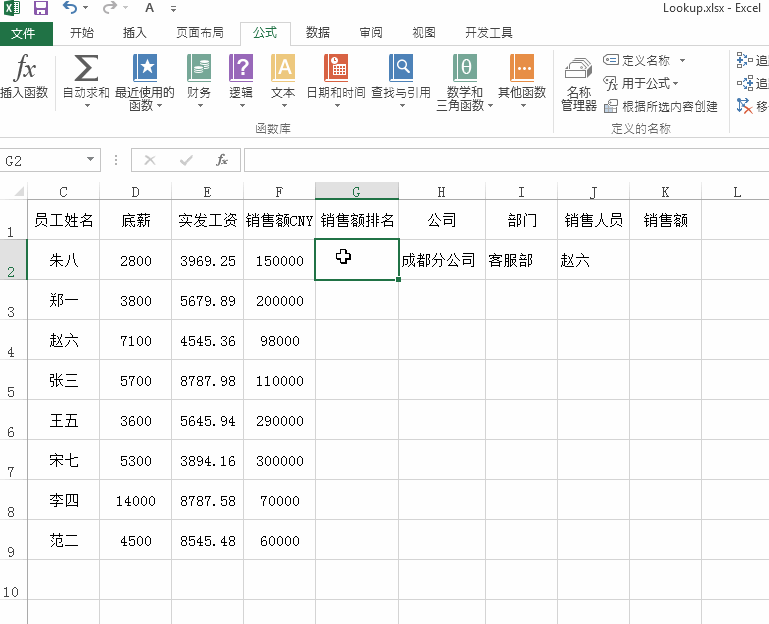Select row 5 header
Screen dimensions: 769x624
pos(13,379)
